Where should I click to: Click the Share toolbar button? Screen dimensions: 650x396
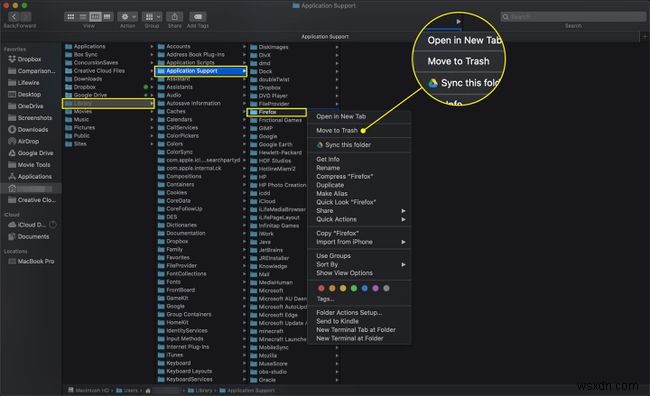pyautogui.click(x=175, y=17)
